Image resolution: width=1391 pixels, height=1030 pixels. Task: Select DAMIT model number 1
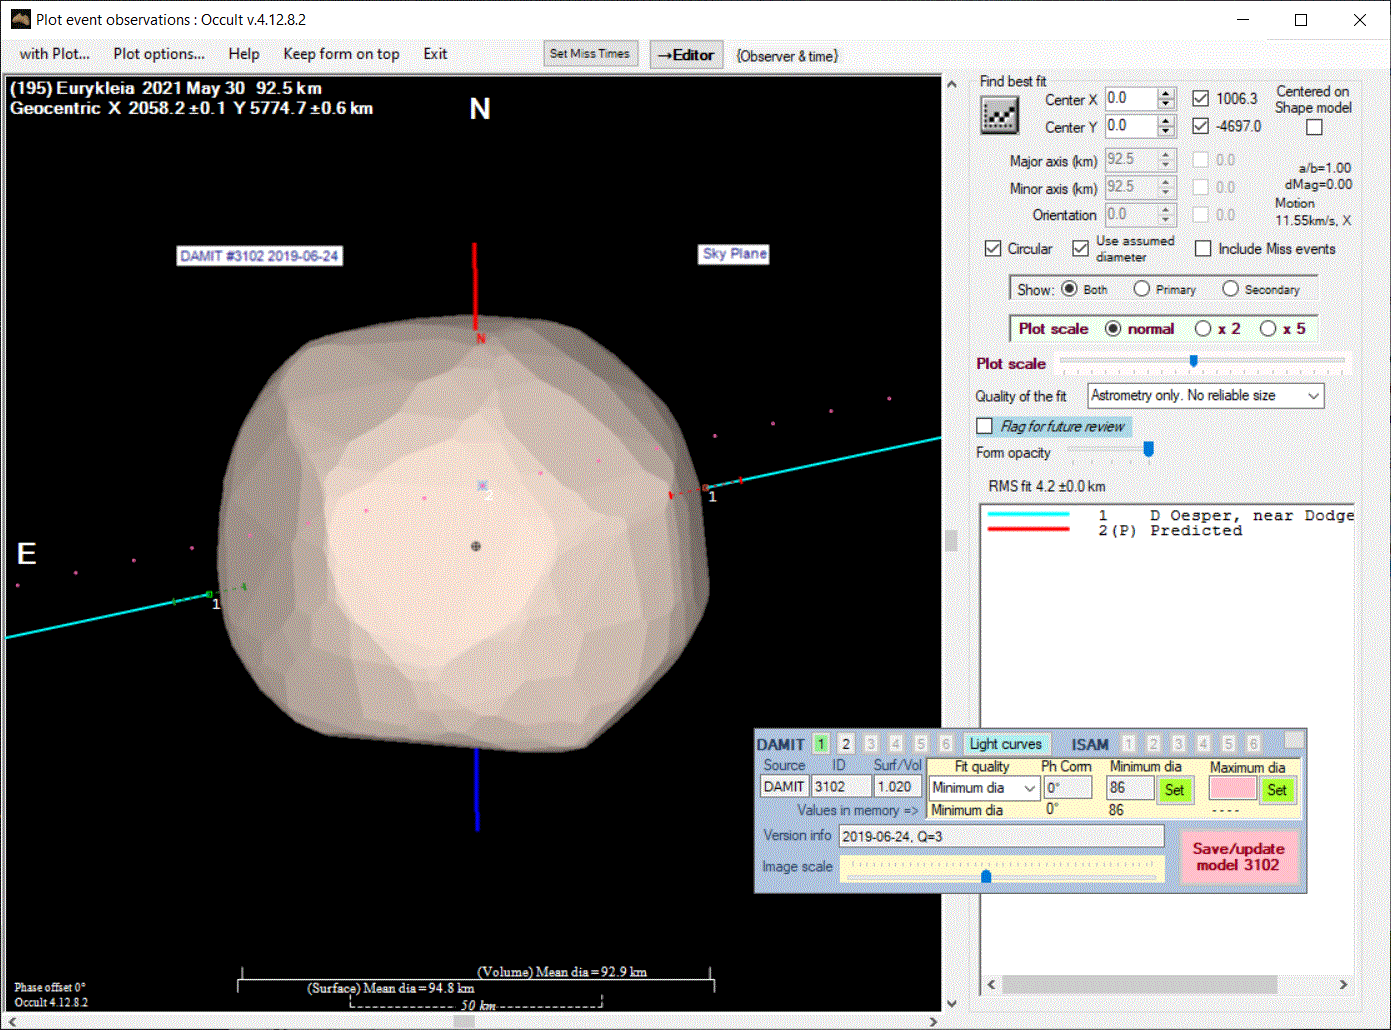pos(821,744)
